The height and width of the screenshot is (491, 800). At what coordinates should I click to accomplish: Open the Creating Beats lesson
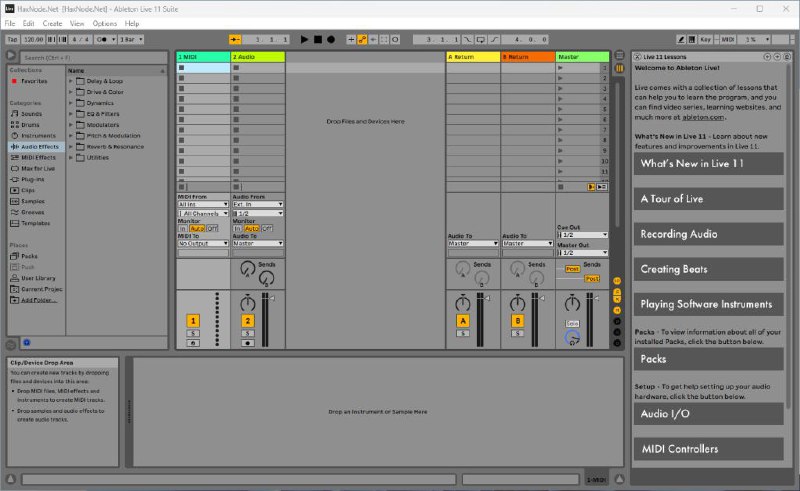click(x=709, y=269)
